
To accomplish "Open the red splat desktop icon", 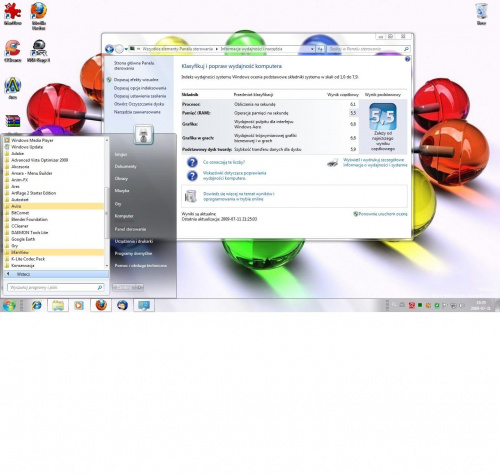I will [13, 14].
